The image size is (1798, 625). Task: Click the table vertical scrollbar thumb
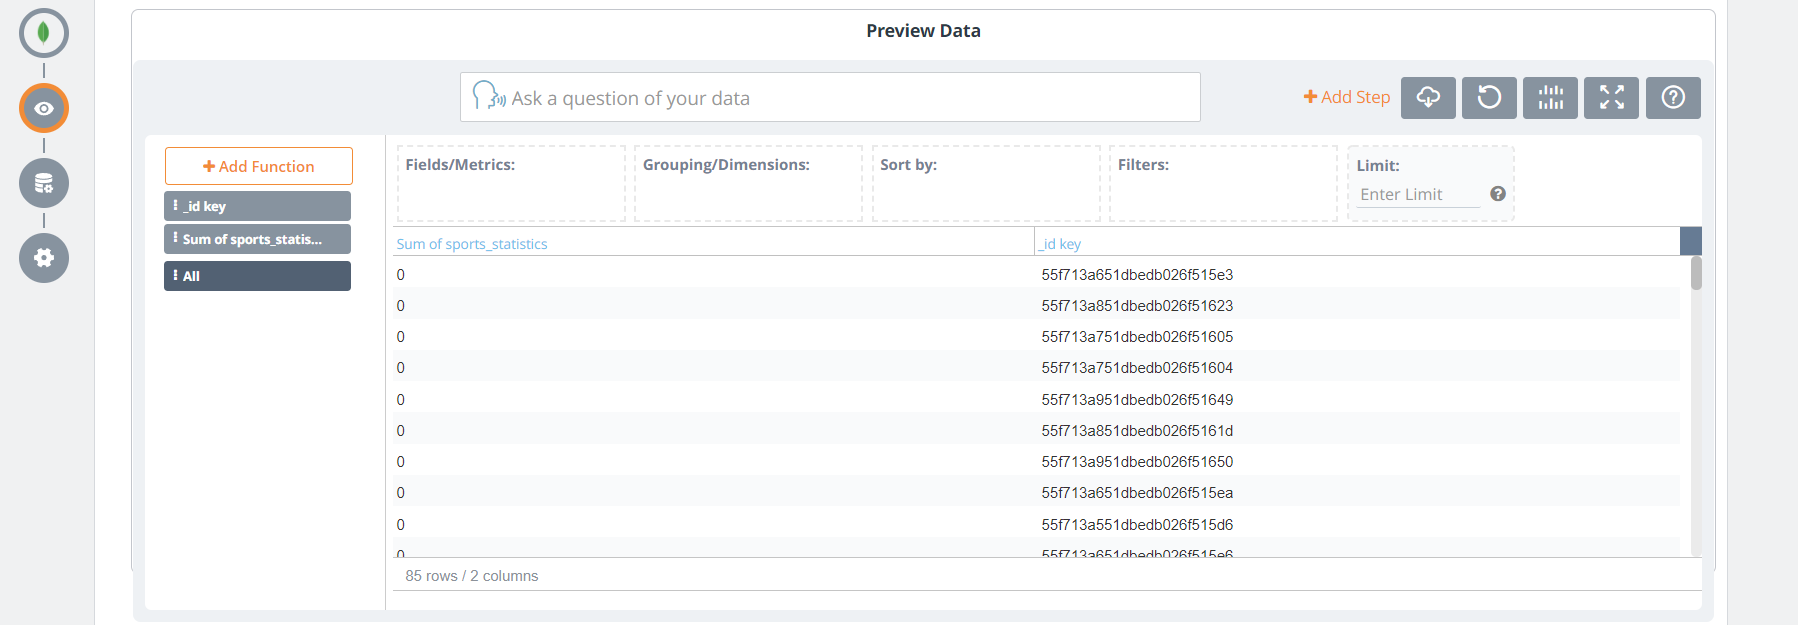tap(1696, 273)
